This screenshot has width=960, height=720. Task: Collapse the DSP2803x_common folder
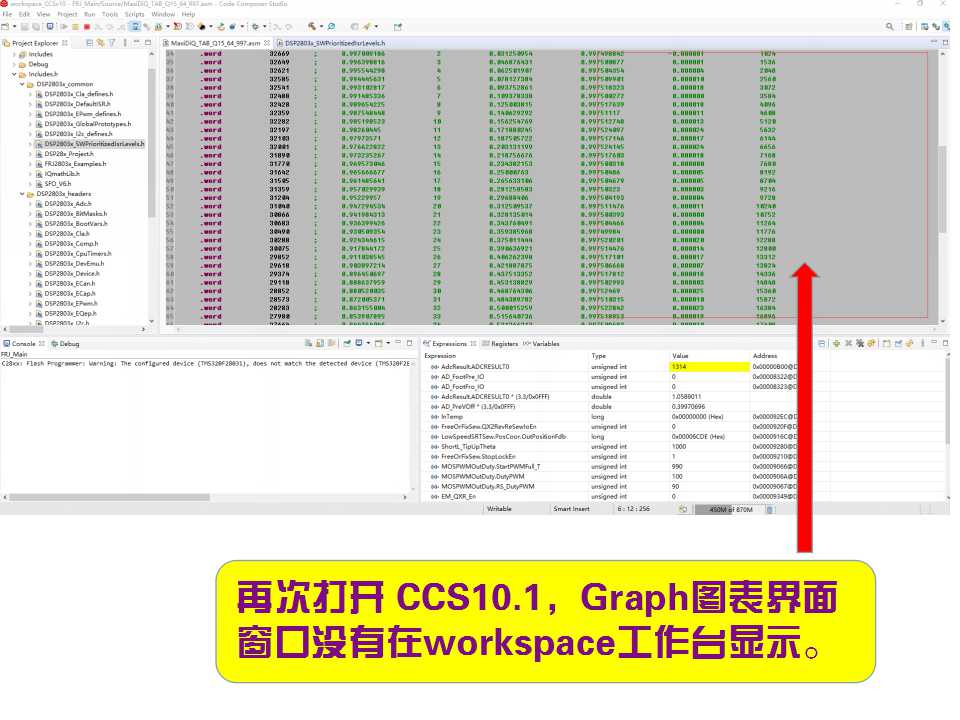click(22, 84)
